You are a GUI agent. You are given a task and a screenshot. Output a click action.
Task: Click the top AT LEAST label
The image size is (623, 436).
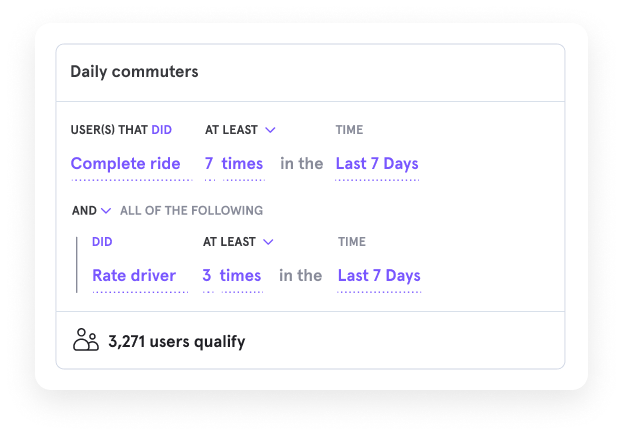231,130
